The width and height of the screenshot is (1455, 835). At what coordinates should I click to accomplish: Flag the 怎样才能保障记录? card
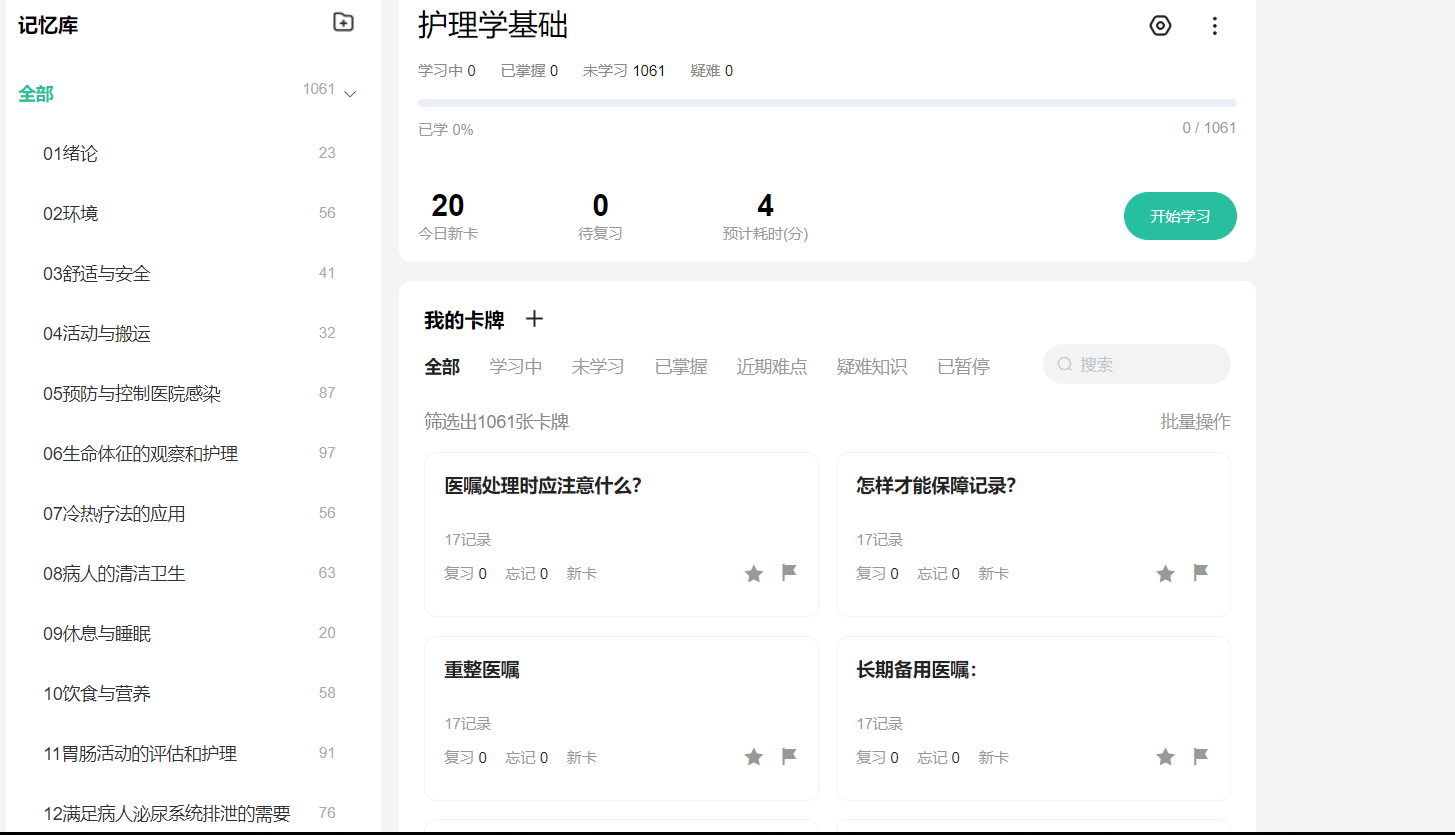click(x=1201, y=573)
